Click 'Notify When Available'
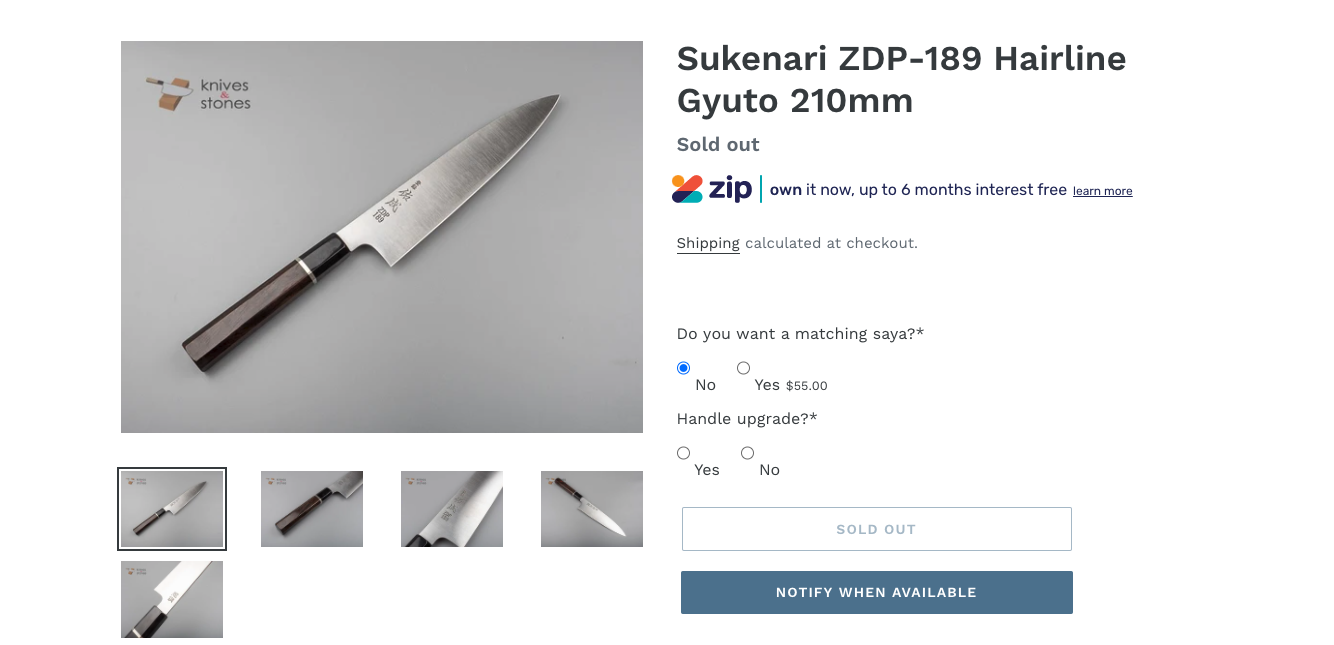The height and width of the screenshot is (645, 1334). point(876,592)
